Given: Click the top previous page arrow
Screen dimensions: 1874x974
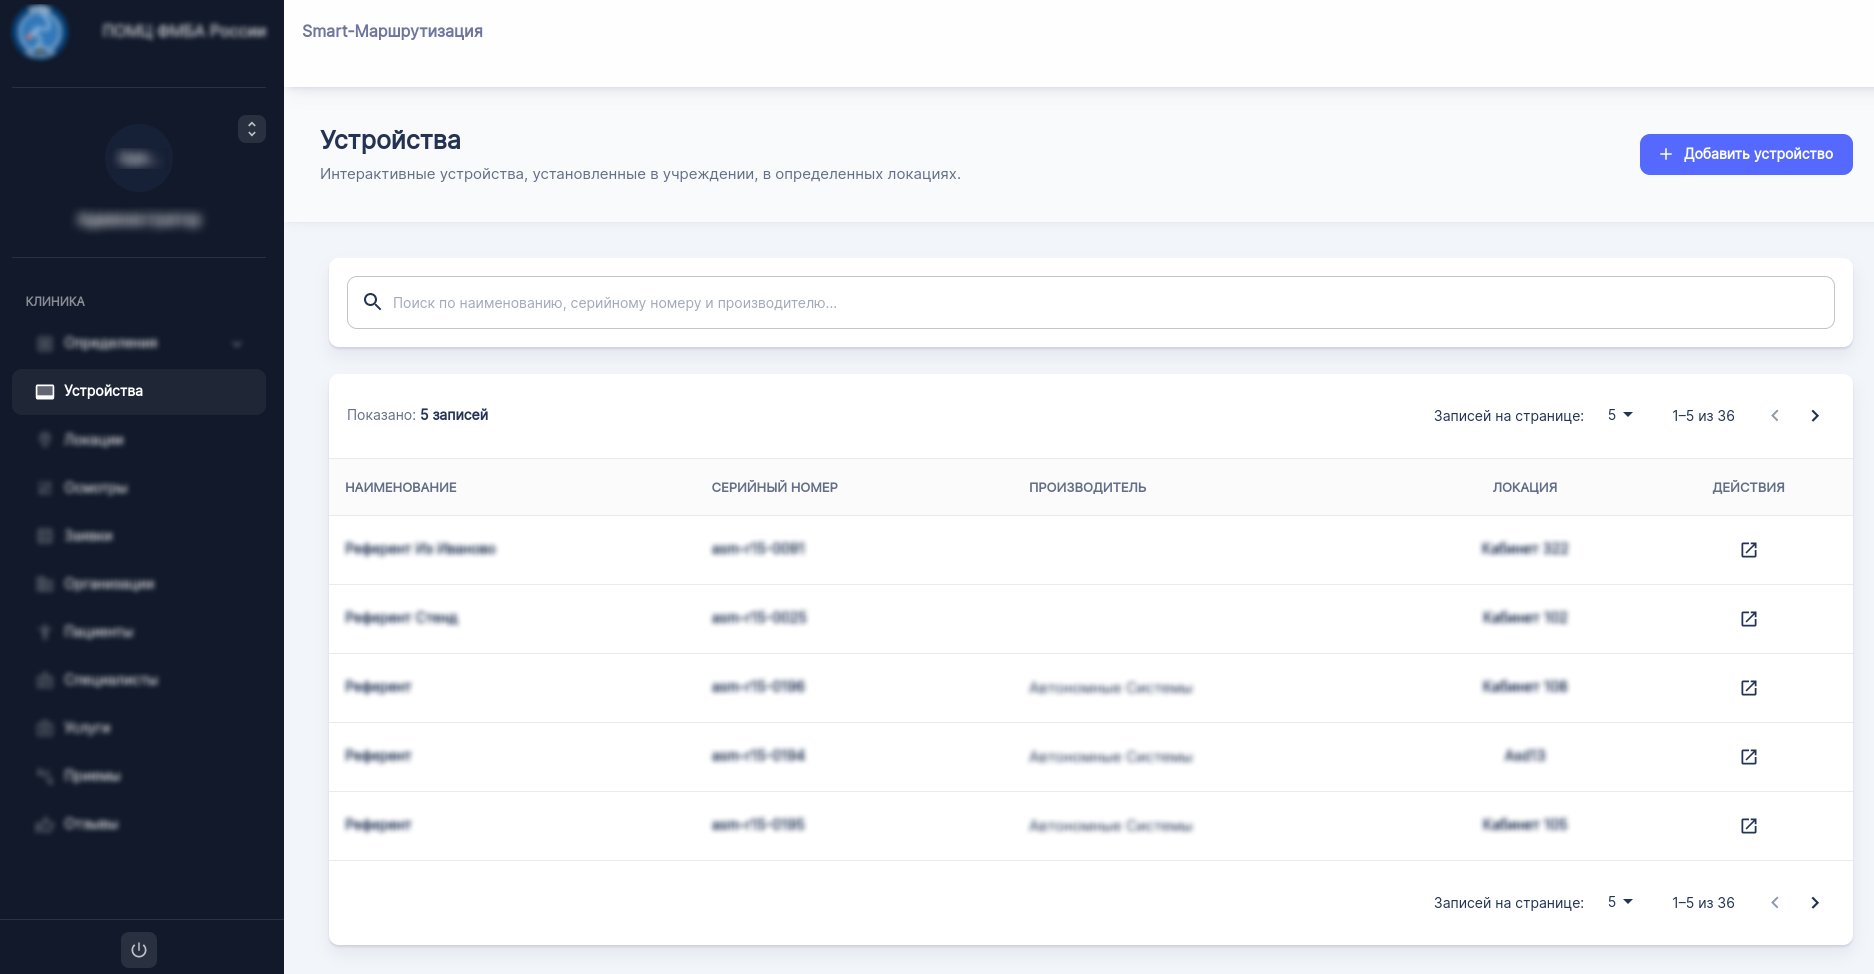Looking at the screenshot, I should tap(1775, 416).
